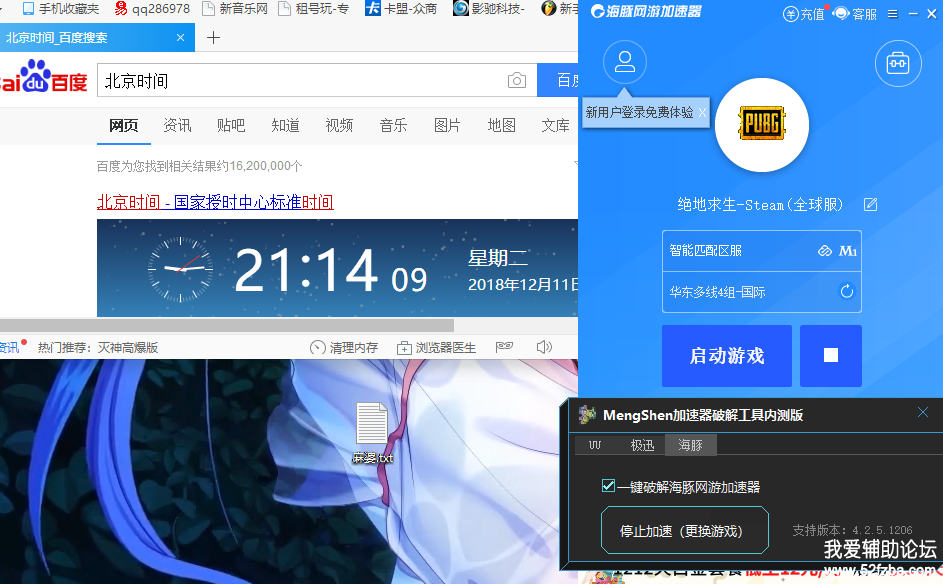943x584 pixels.
Task: Click the 海豚网游加速器 logo
Action: [645, 11]
